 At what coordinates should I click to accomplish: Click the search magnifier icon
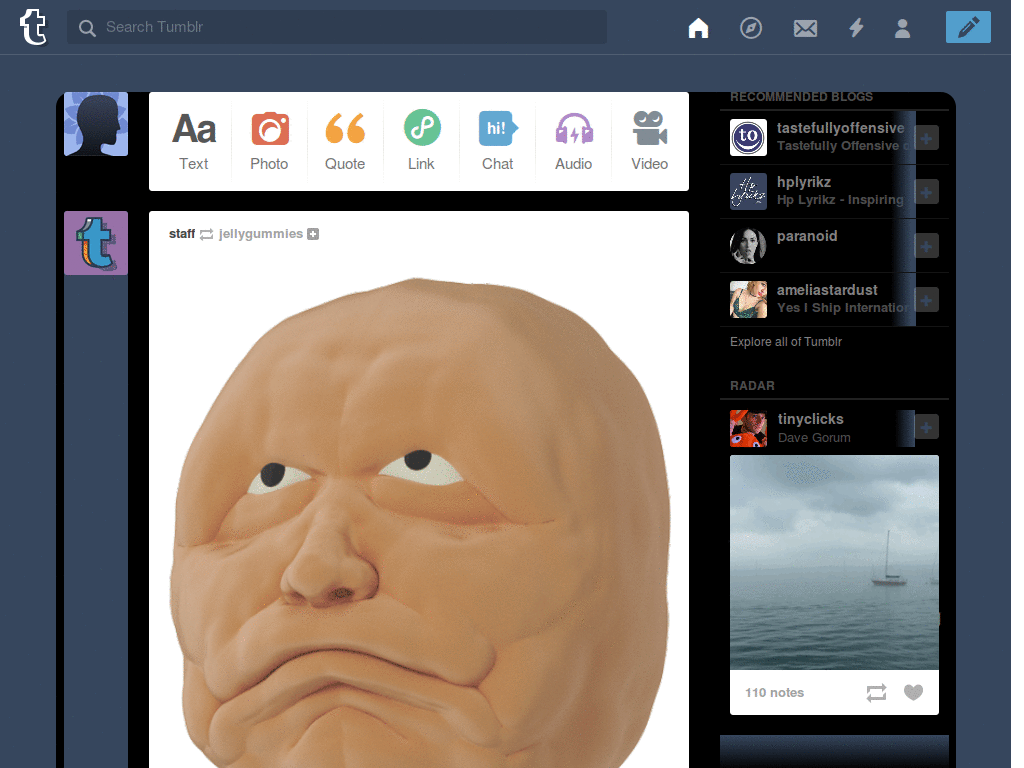[x=87, y=27]
